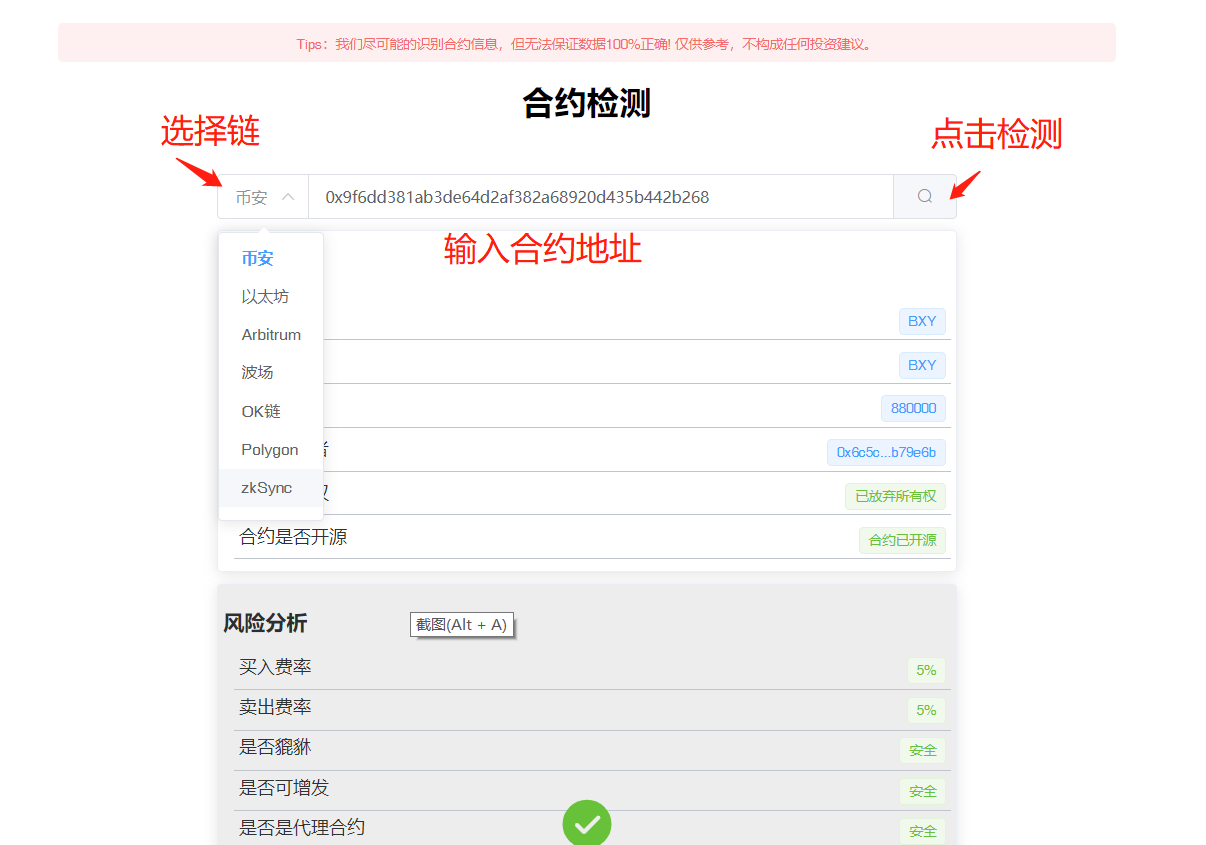Viewport: 1206px width, 845px height.
Task: Collapse dropdown using the chevron arrow
Action: pos(288,197)
